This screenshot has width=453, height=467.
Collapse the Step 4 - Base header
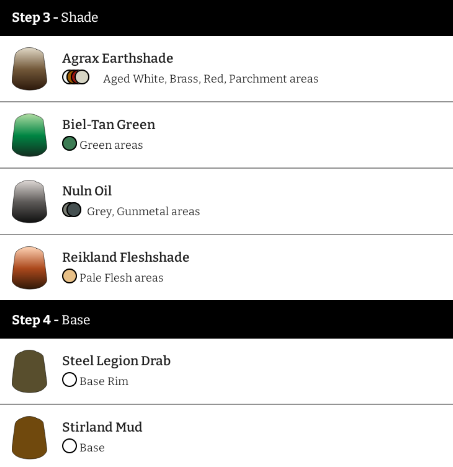coord(226,319)
